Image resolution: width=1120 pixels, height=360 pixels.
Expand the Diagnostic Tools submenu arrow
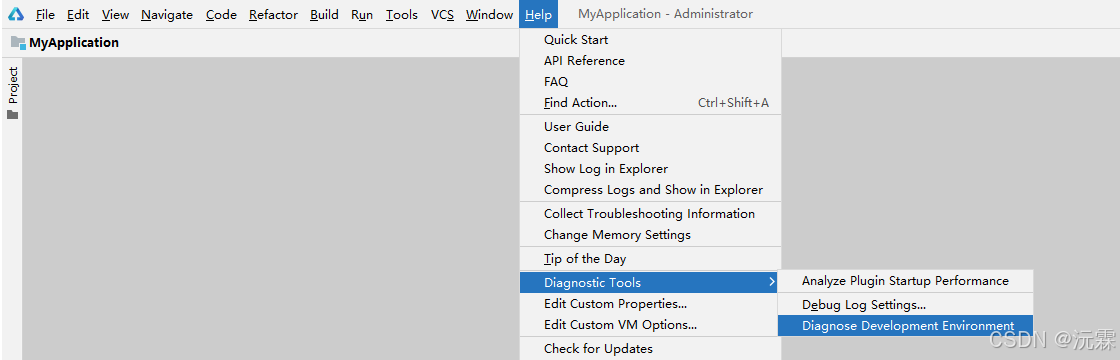(771, 282)
